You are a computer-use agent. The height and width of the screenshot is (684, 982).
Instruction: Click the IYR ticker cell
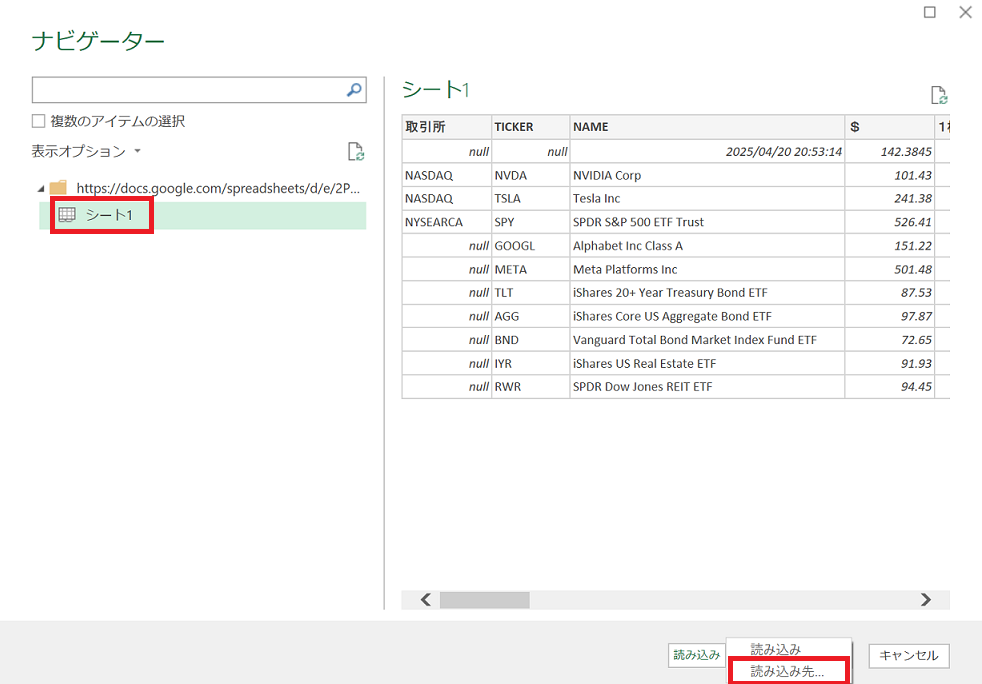pos(530,363)
